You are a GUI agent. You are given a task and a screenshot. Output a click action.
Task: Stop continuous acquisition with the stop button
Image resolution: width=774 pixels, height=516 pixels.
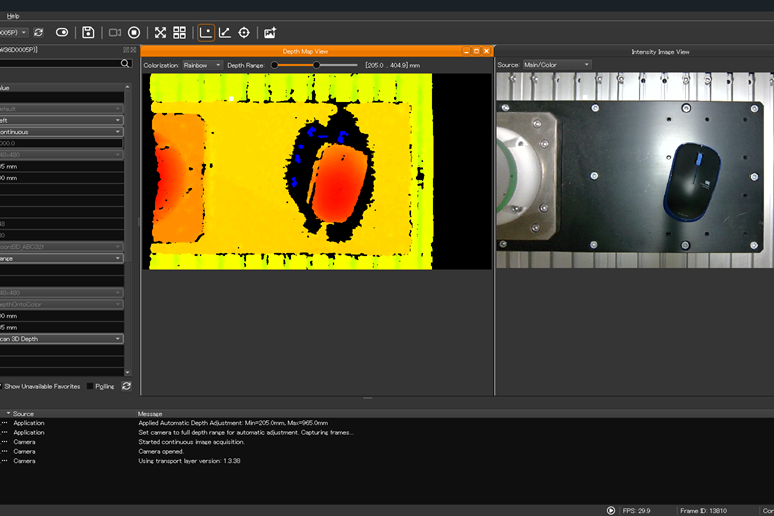point(134,33)
